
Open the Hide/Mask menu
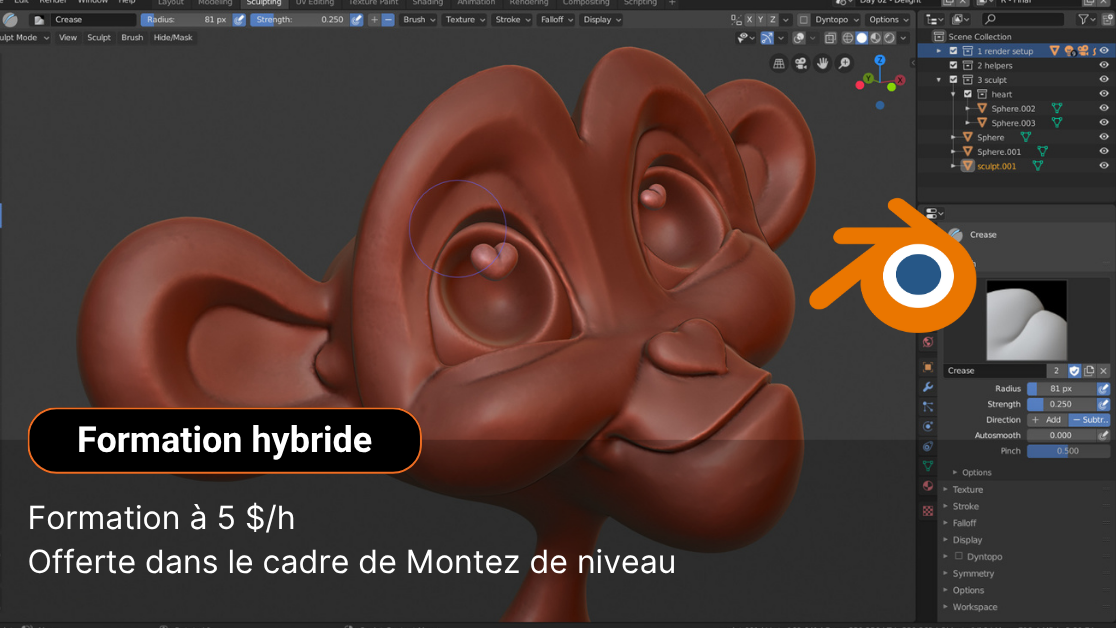pyautogui.click(x=173, y=38)
